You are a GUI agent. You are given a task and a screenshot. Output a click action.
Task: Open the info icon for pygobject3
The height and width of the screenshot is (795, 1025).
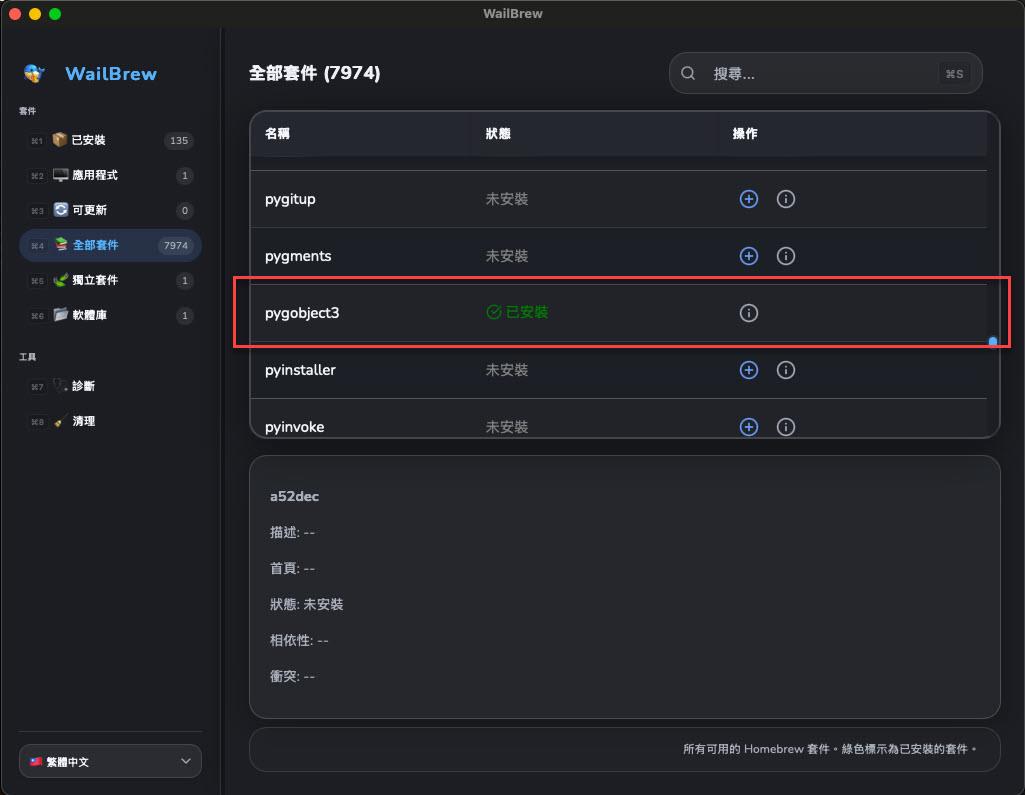(748, 313)
